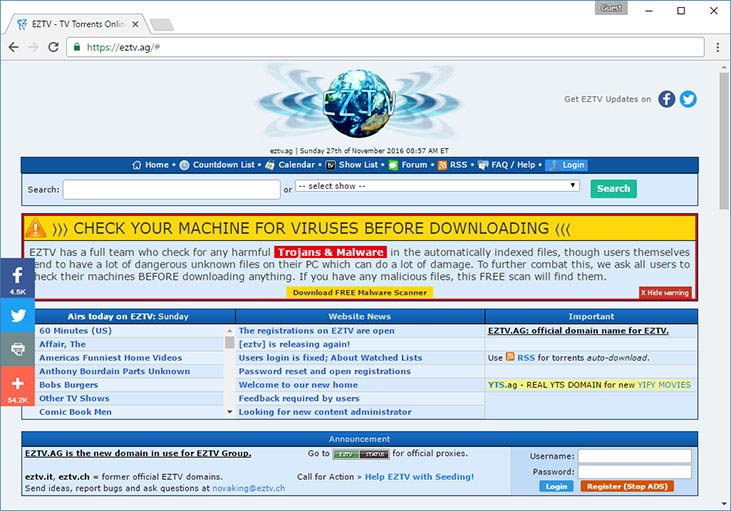
Task: Click the orange RSS icon in Important panel
Action: (510, 357)
